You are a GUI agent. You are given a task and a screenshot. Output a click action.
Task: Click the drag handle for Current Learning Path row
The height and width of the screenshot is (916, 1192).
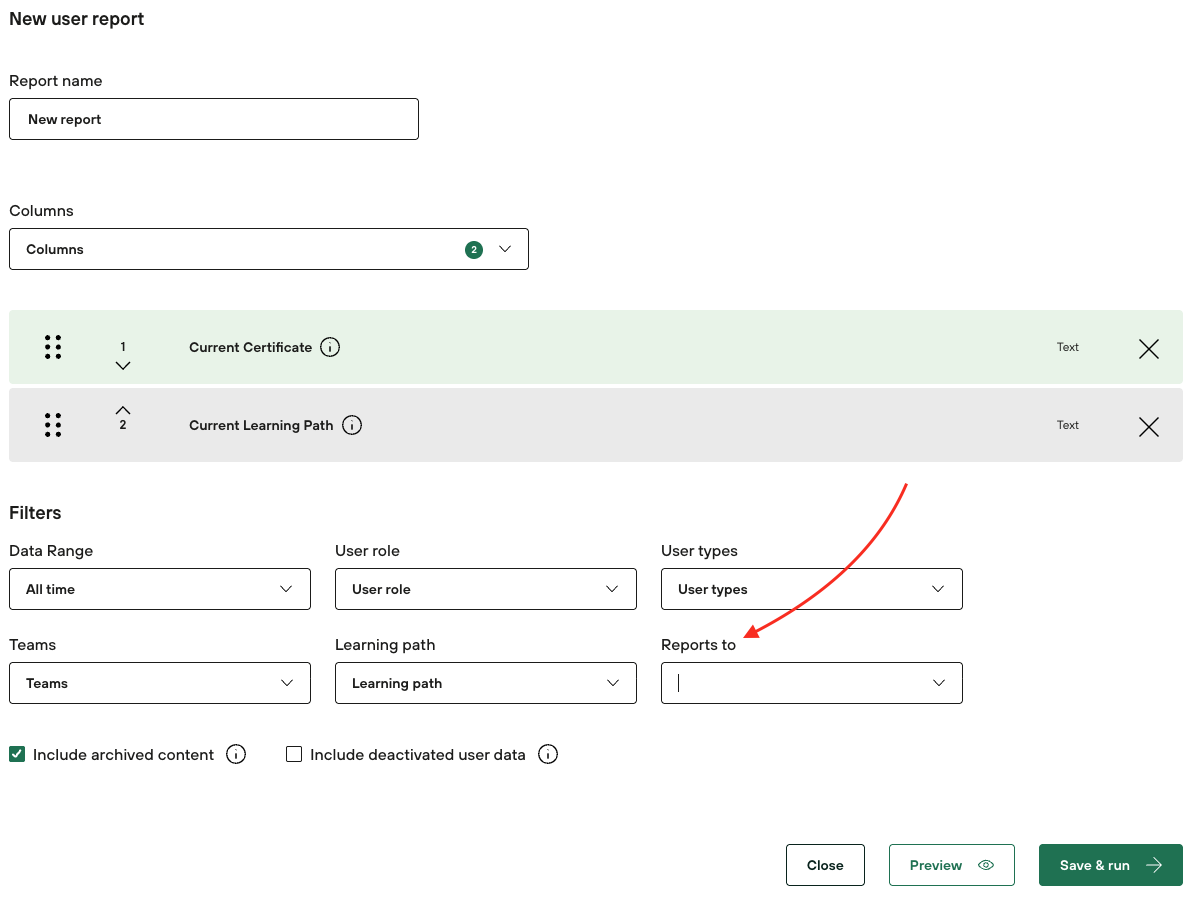coord(53,425)
